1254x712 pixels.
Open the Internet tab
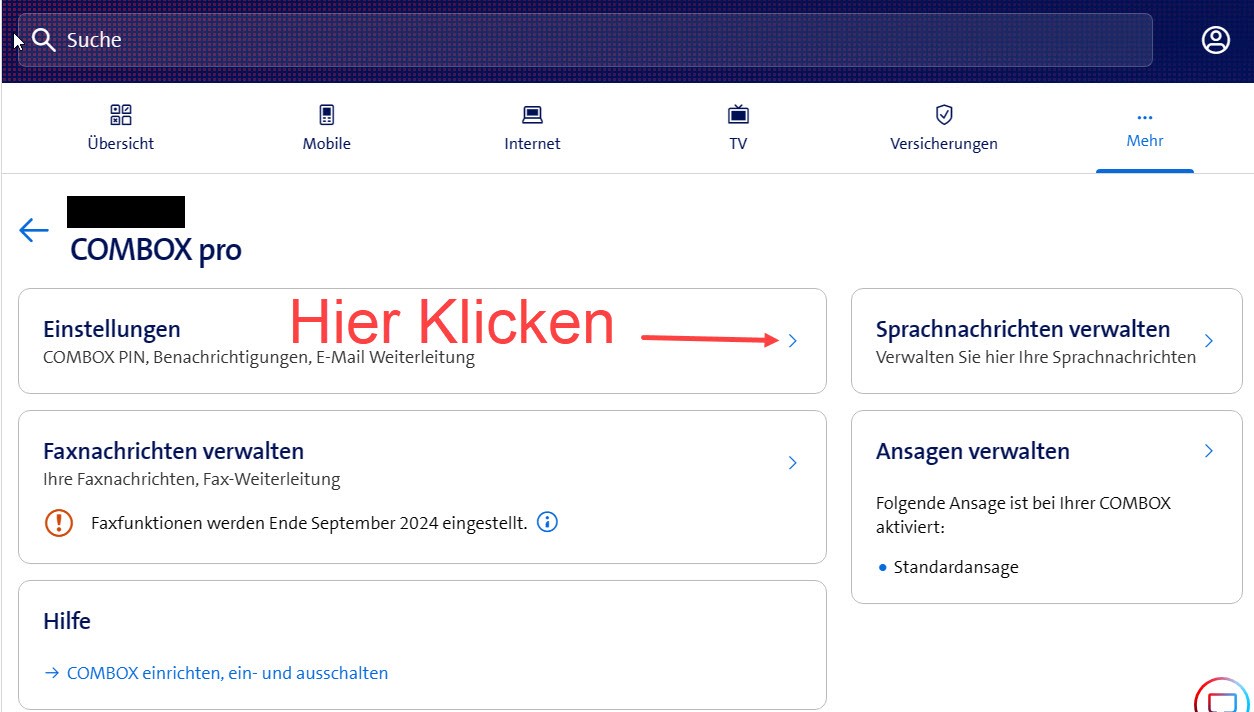[532, 128]
